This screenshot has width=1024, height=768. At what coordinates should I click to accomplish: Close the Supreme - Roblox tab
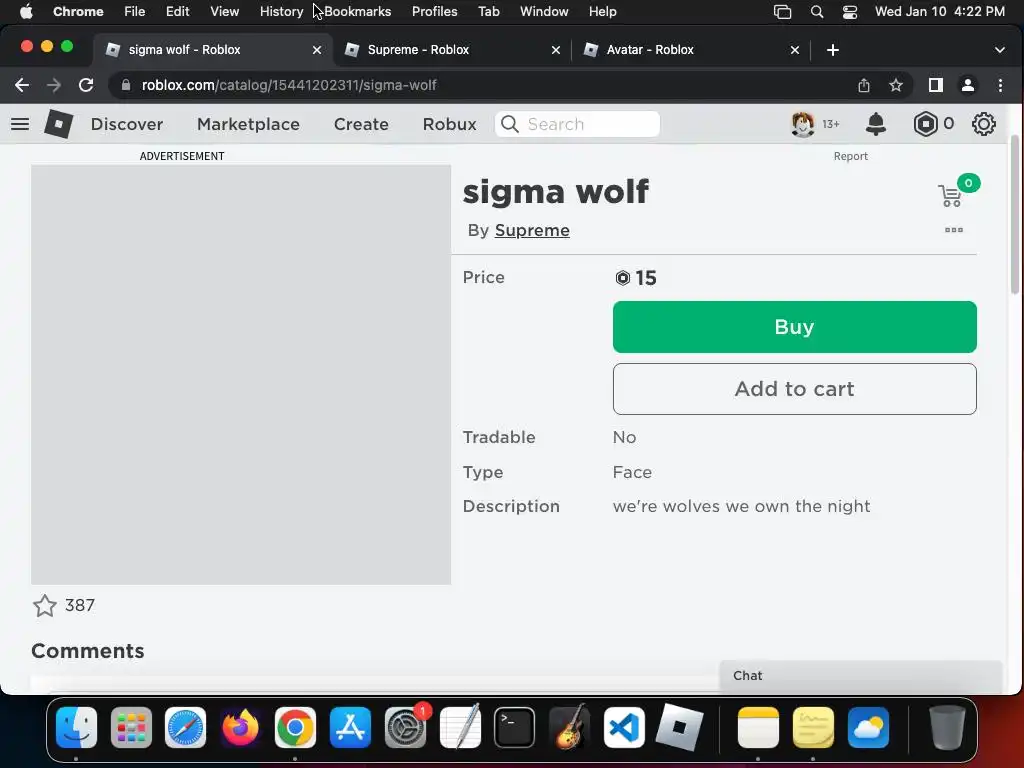[556, 50]
